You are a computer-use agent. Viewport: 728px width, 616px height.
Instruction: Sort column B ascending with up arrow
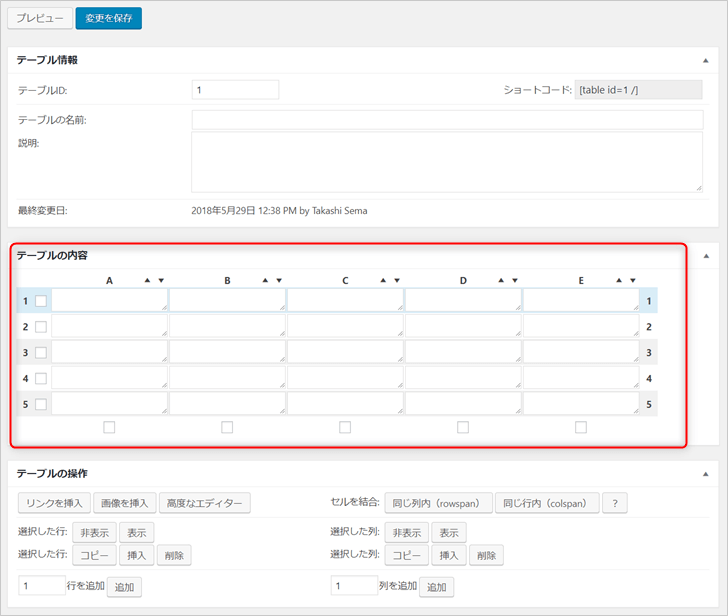(266, 281)
